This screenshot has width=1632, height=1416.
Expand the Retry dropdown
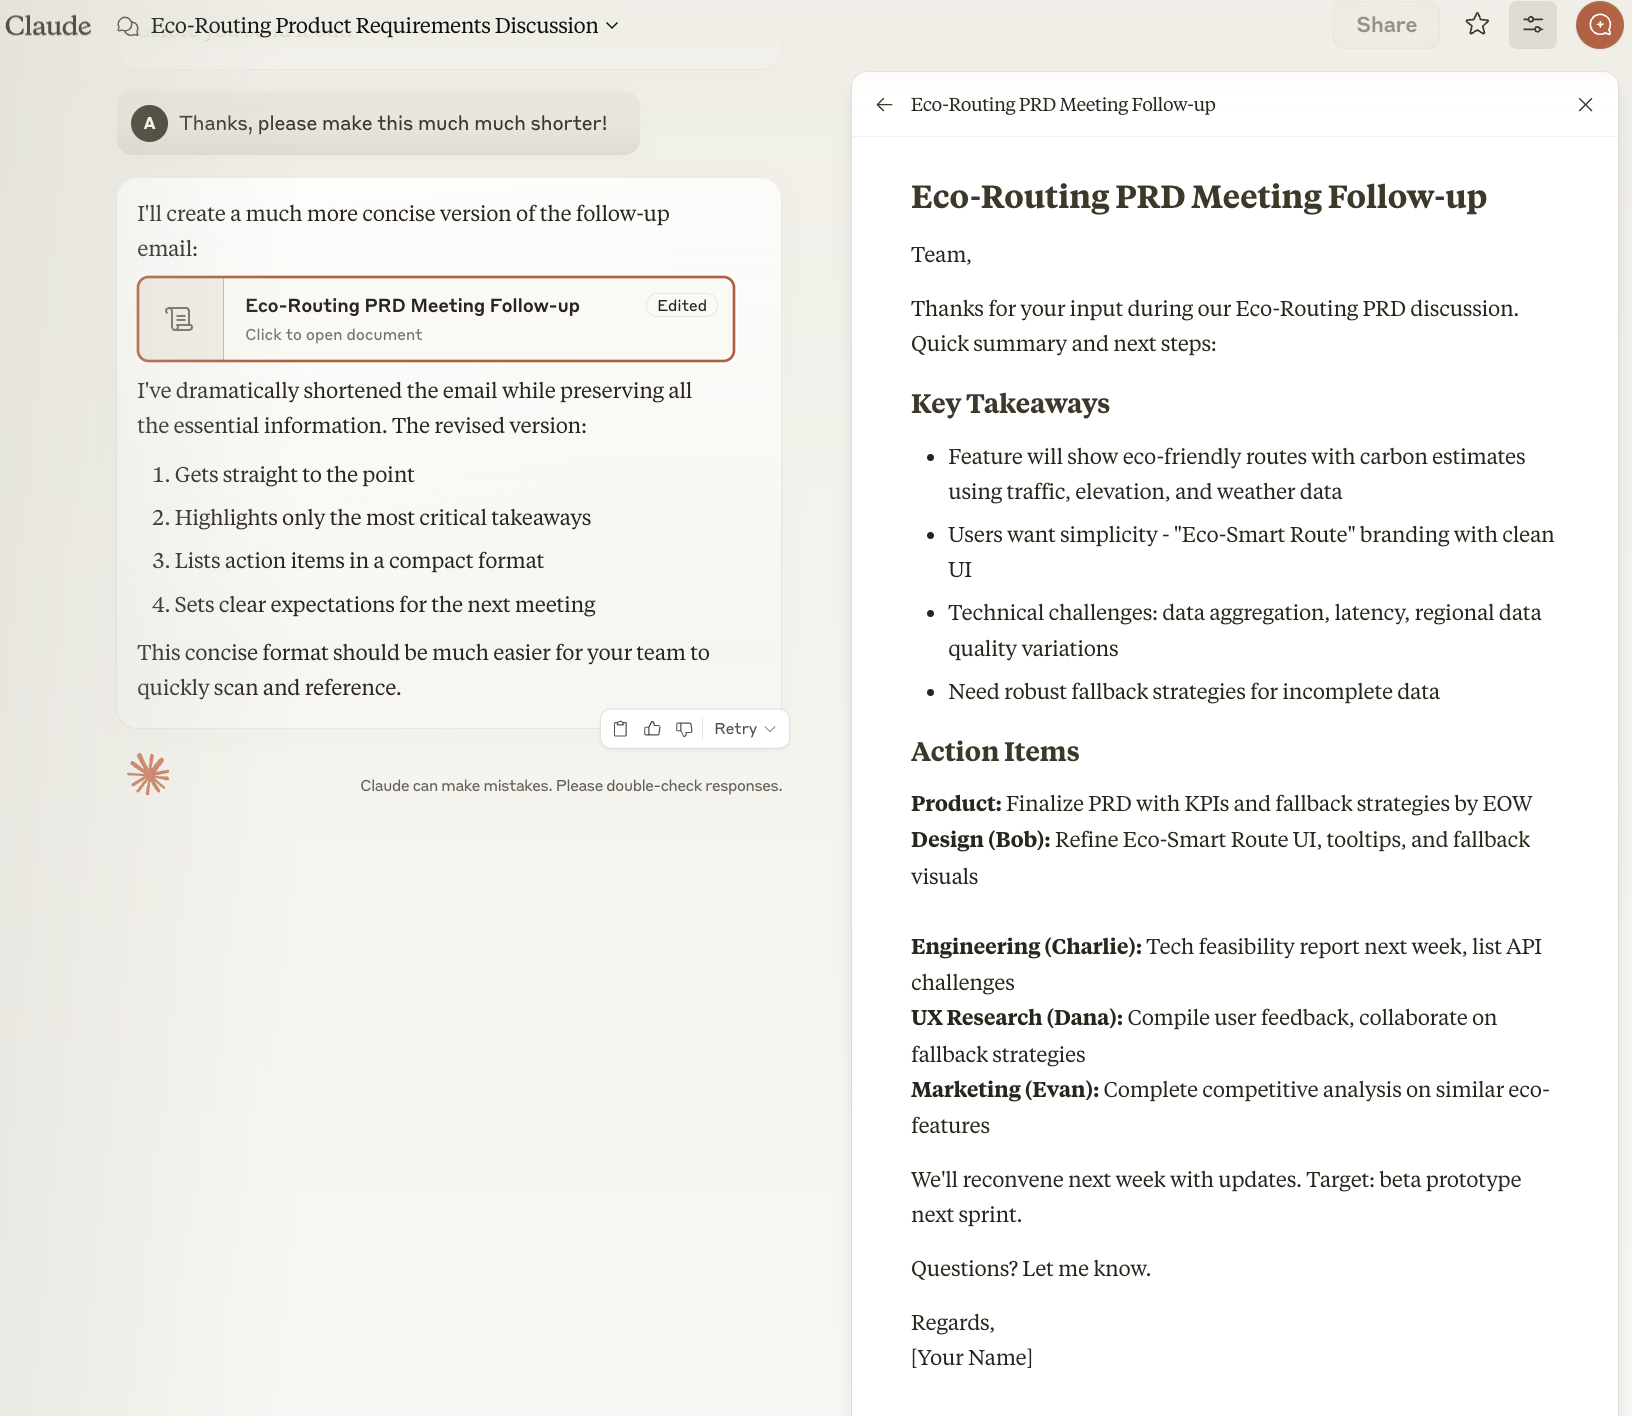click(745, 729)
